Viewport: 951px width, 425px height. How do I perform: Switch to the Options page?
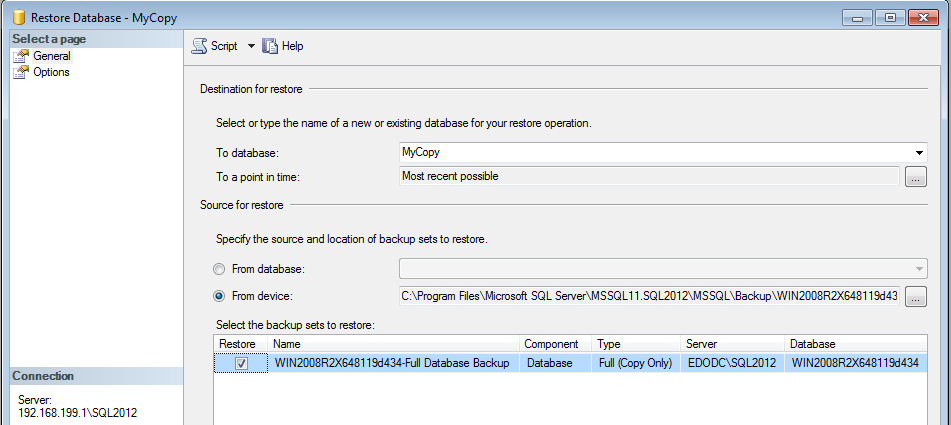[51, 72]
